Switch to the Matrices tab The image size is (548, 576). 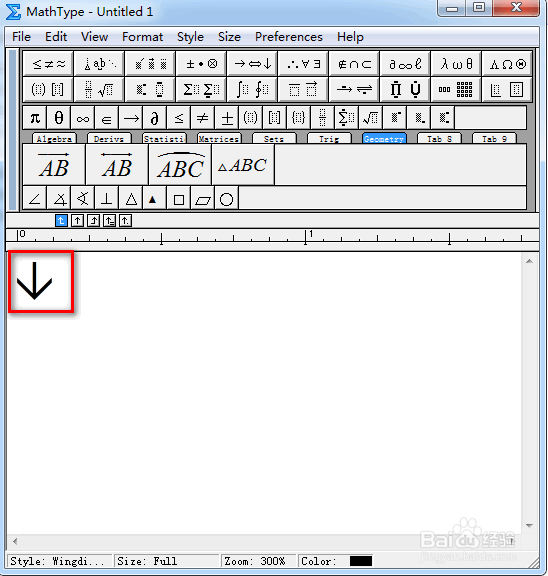tap(219, 138)
